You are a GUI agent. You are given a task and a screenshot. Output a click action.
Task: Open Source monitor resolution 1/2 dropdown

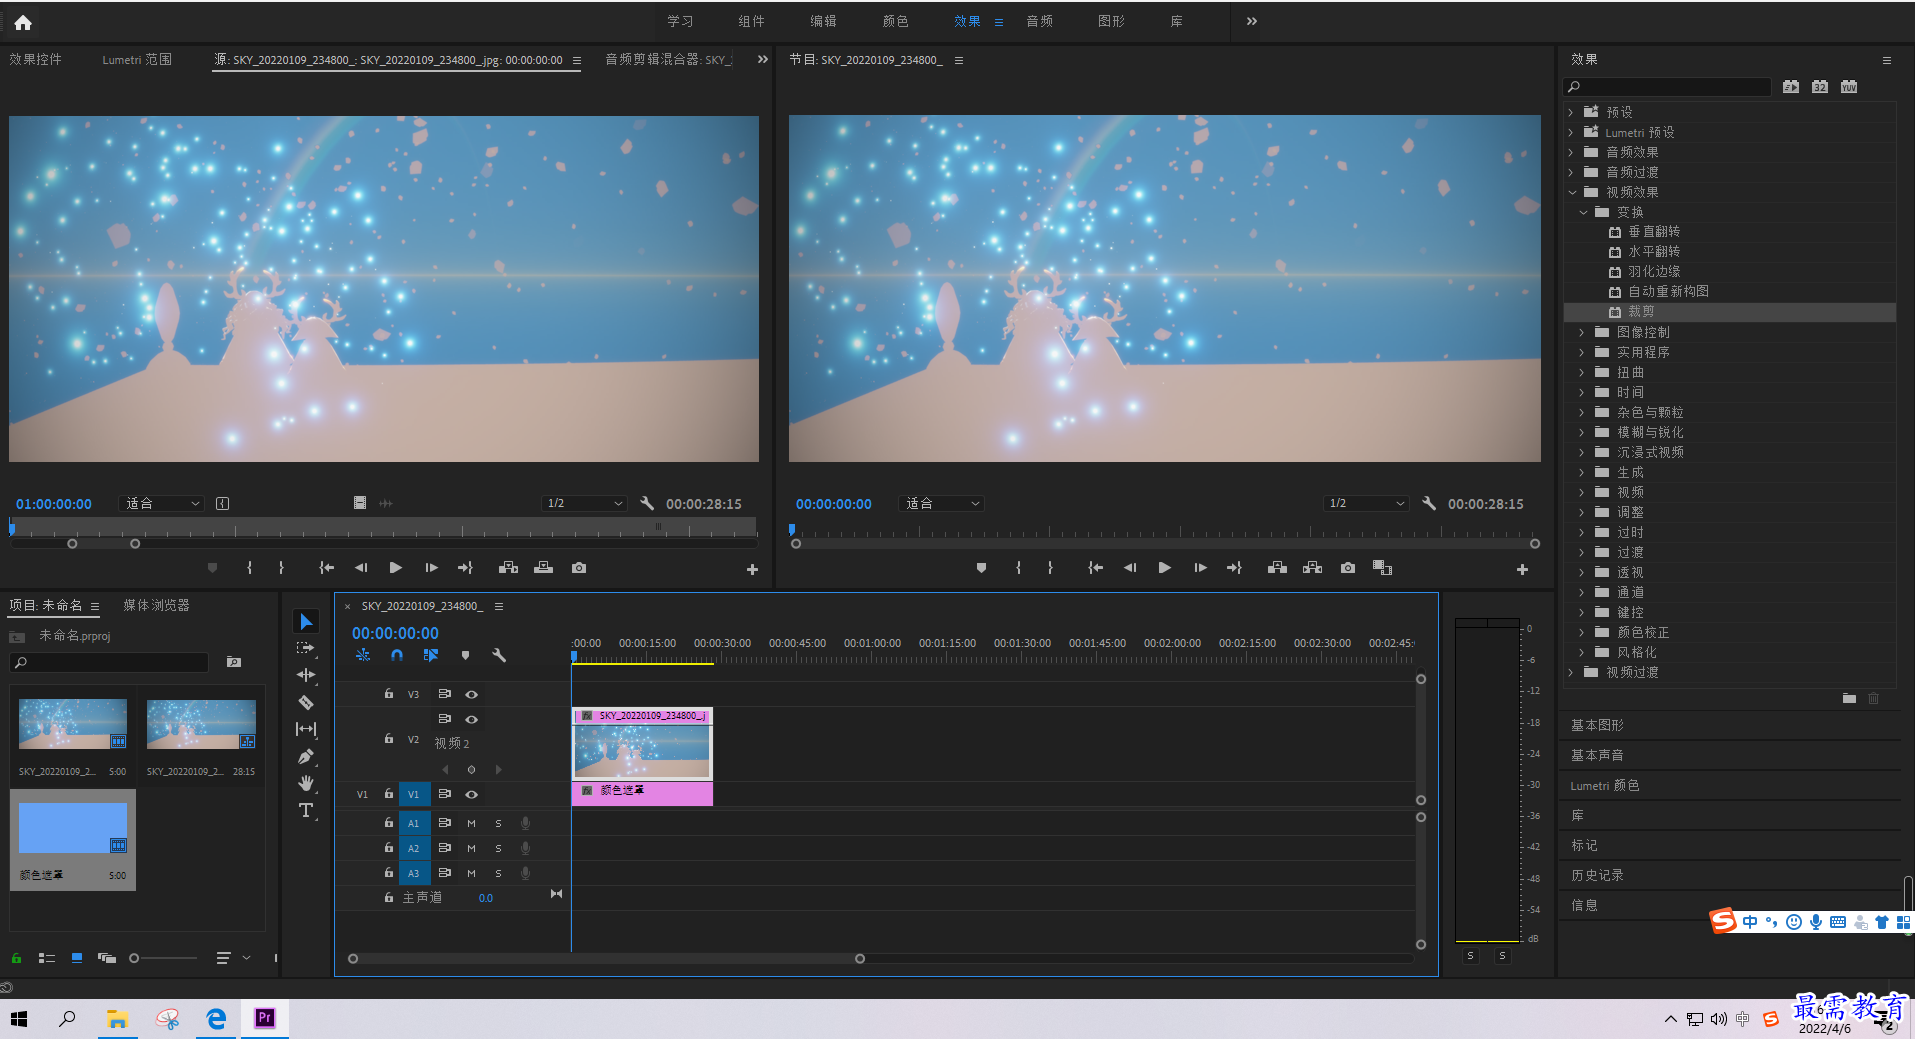pos(584,503)
